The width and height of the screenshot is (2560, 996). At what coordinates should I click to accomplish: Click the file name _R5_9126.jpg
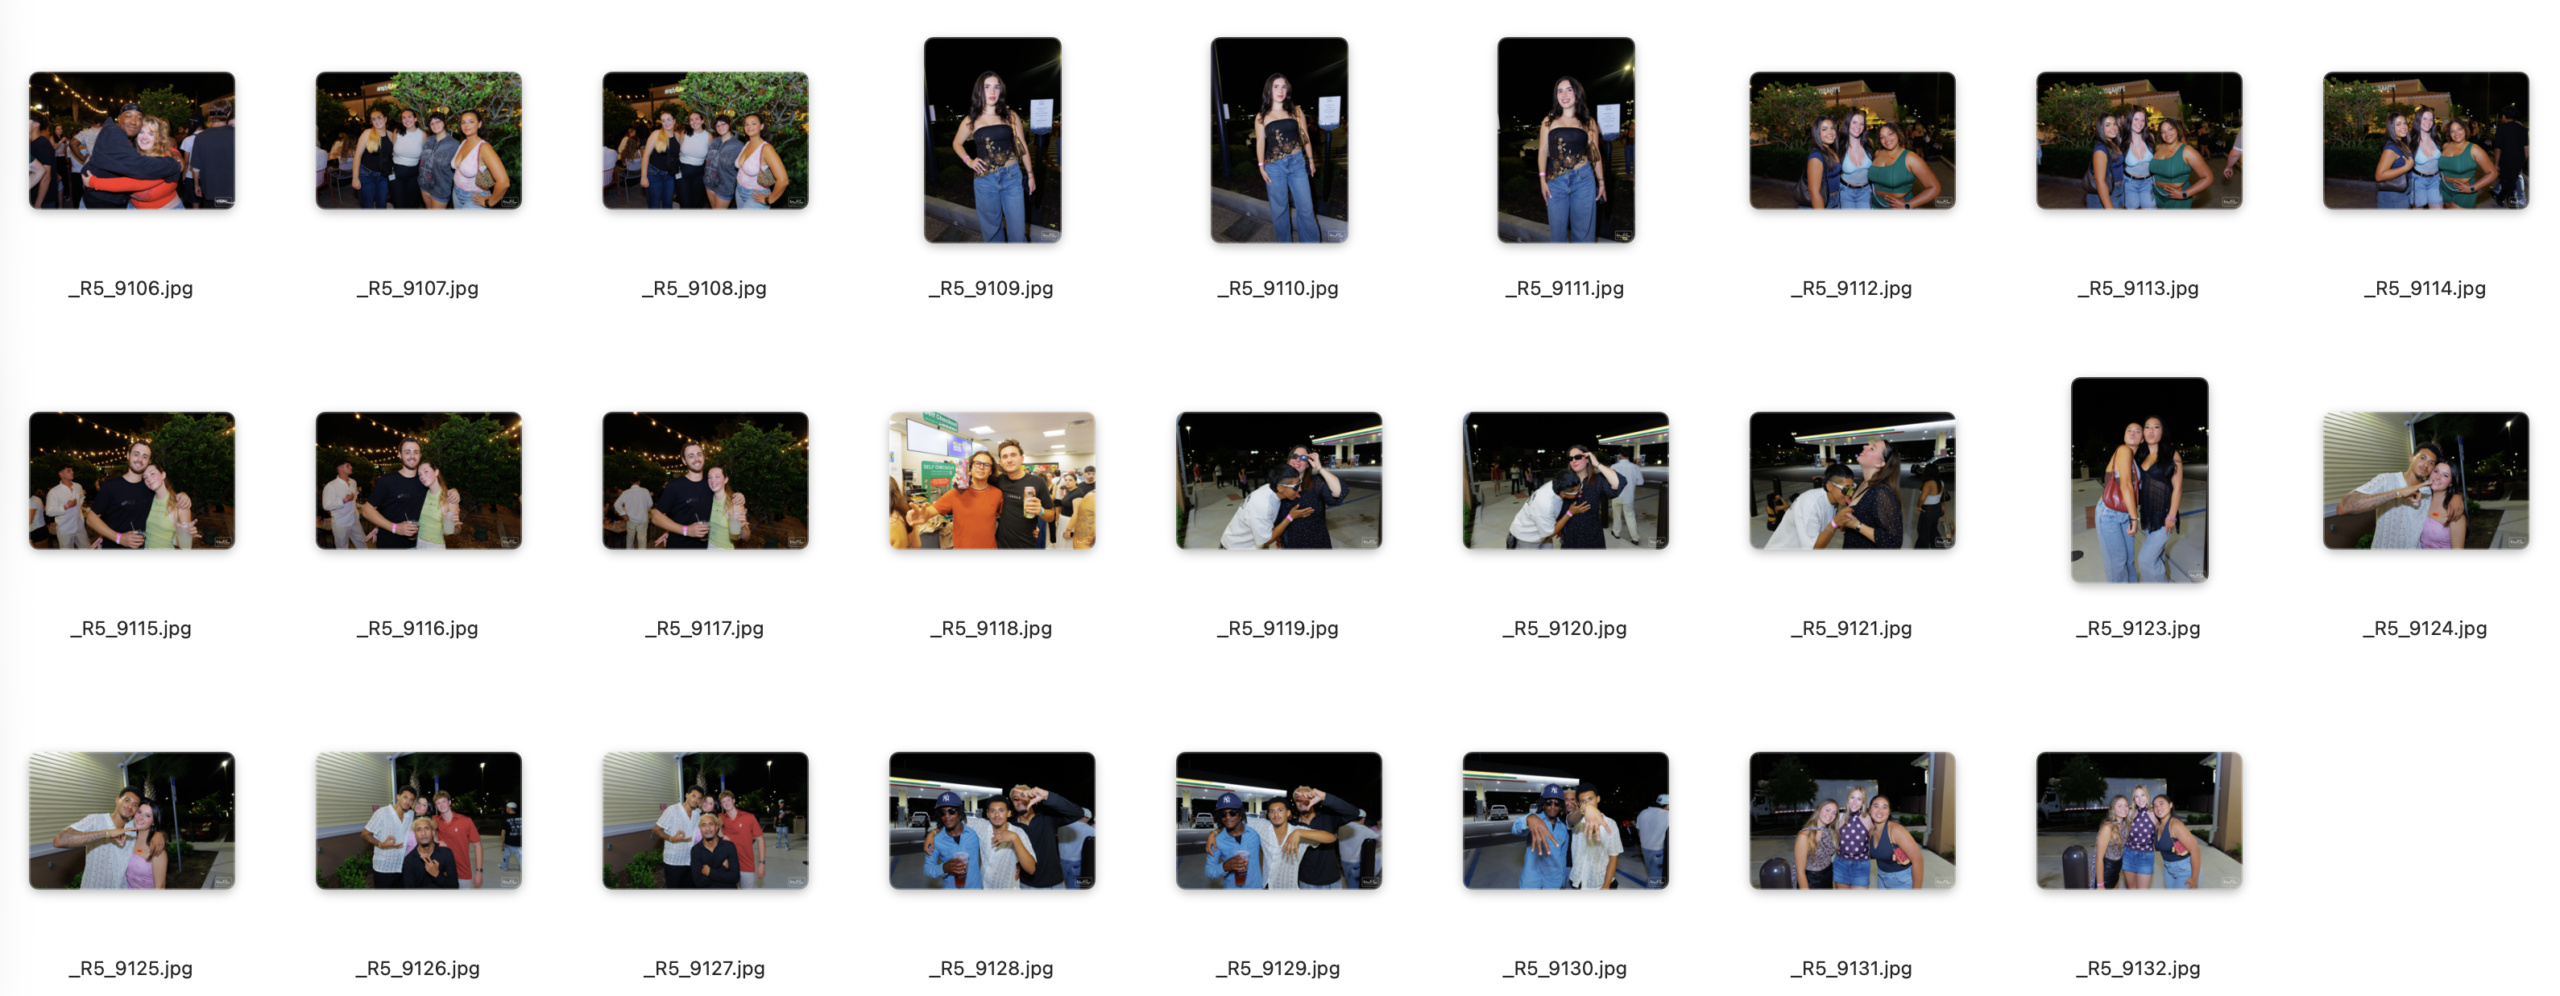(x=418, y=969)
